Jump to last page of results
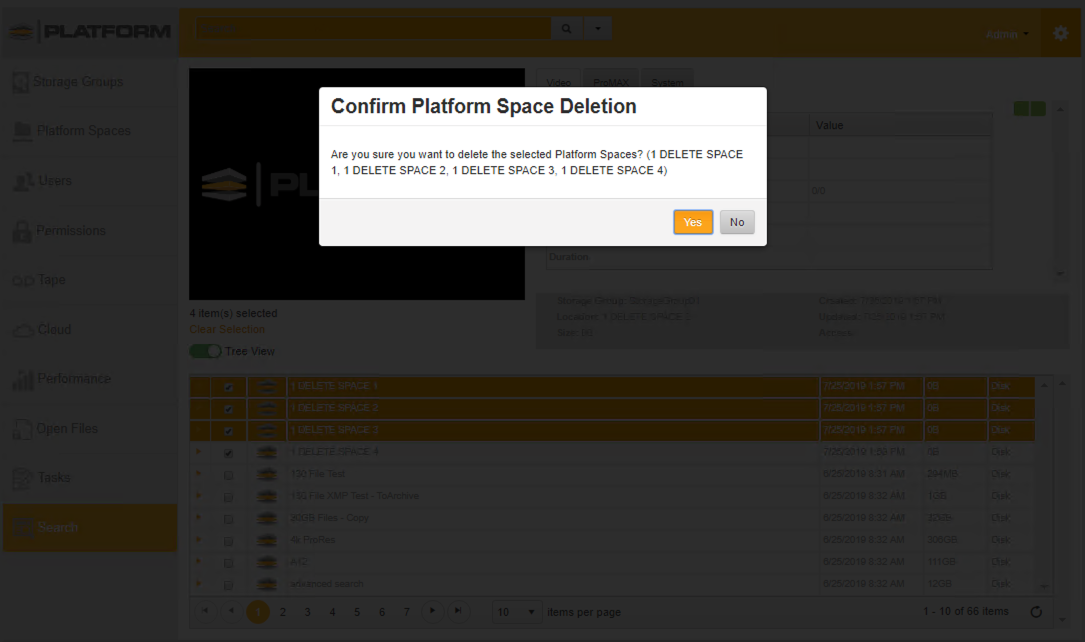 point(458,611)
